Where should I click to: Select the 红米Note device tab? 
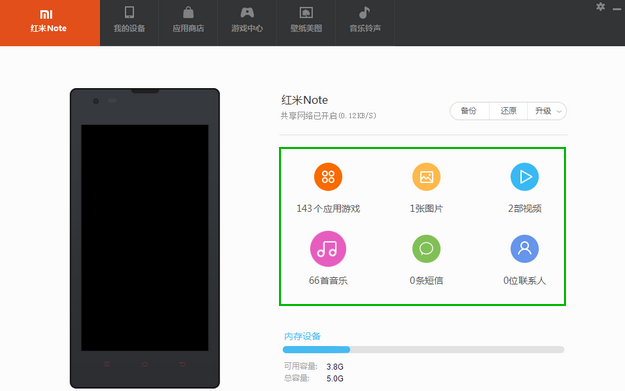click(50, 23)
